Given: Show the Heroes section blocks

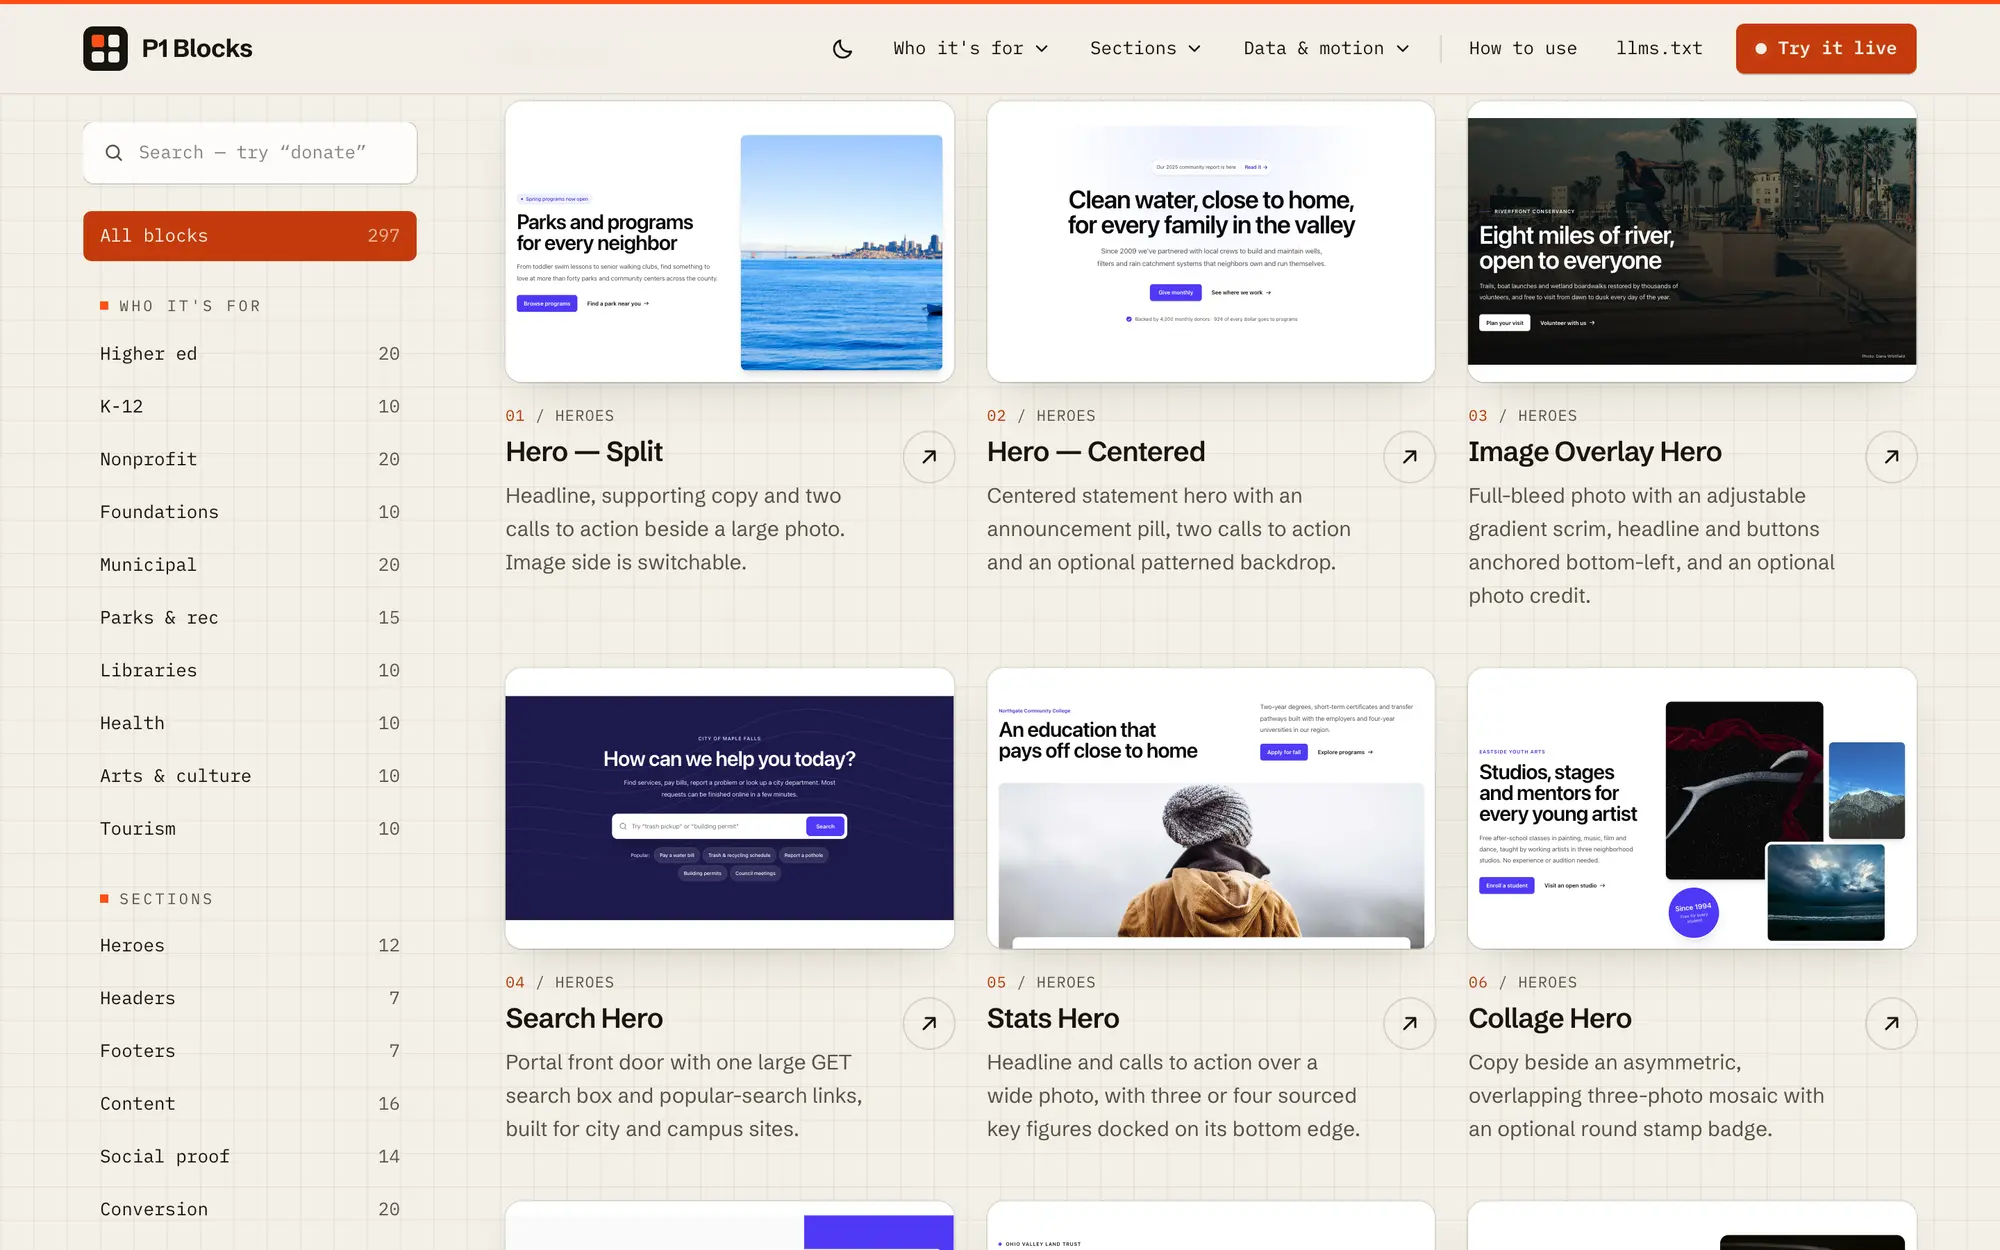Looking at the screenshot, I should click(x=250, y=946).
